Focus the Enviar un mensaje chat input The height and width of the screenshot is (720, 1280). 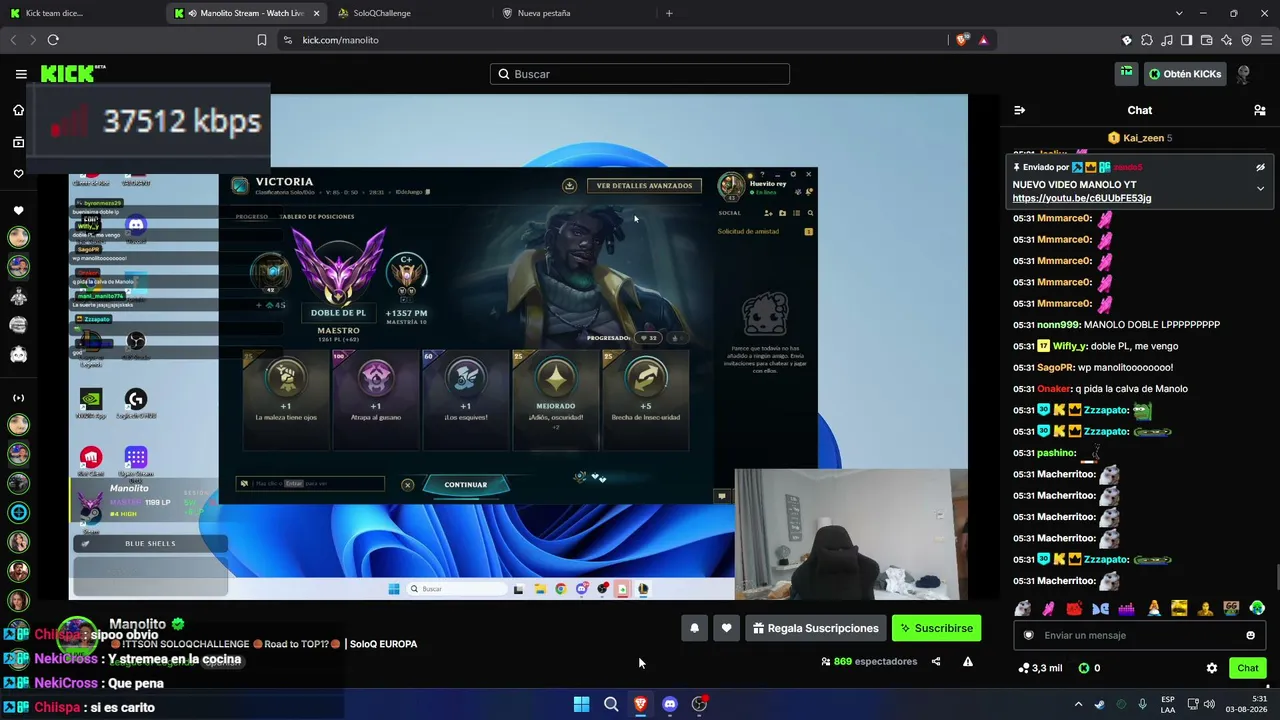point(1140,635)
